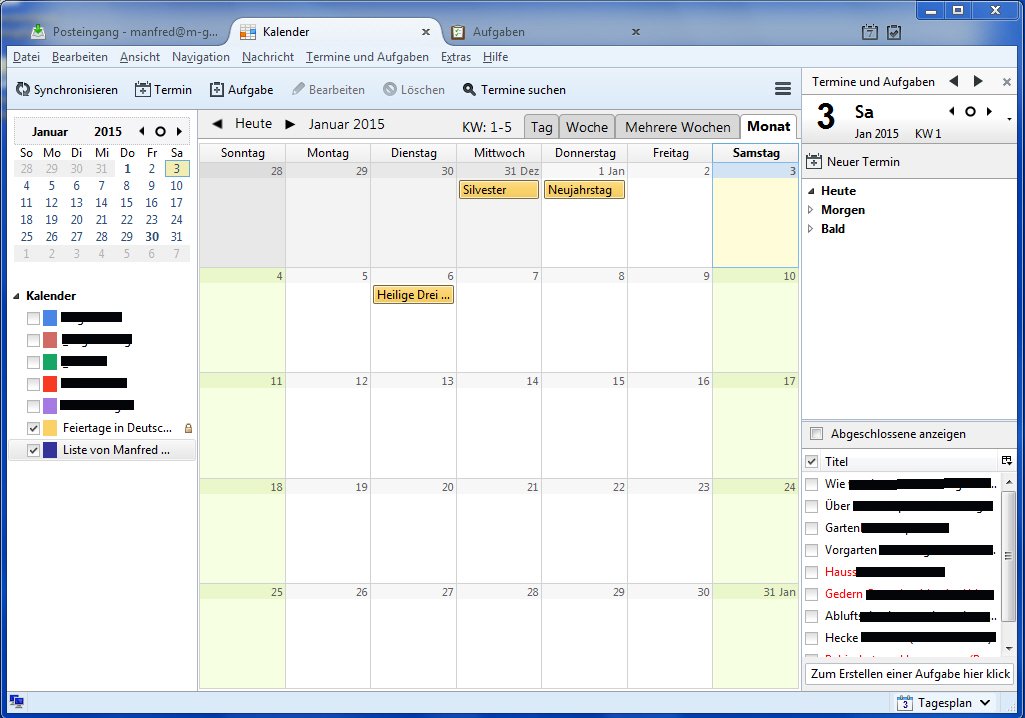Close the Aufgaben tab
Screen dimensions: 1025x718
pos(635,31)
